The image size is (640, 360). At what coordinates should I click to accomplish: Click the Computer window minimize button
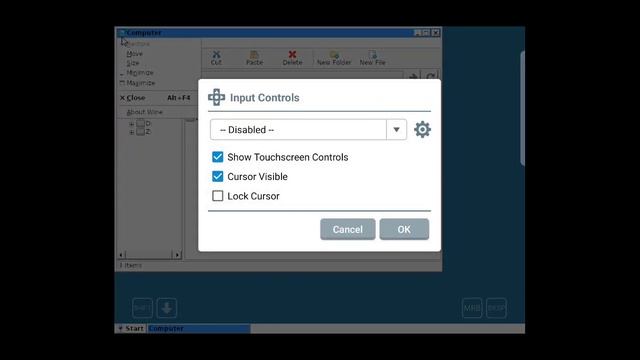point(418,32)
